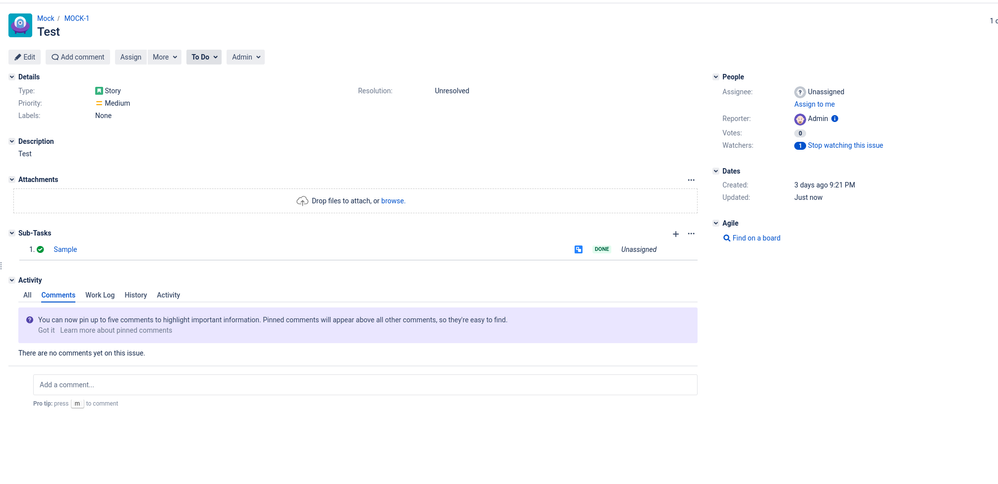Click the Unassigned text in the Sample row
The image size is (998, 484).
coord(638,250)
